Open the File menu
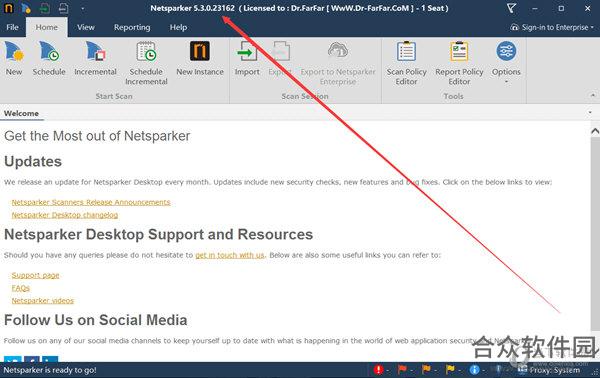 (x=12, y=27)
